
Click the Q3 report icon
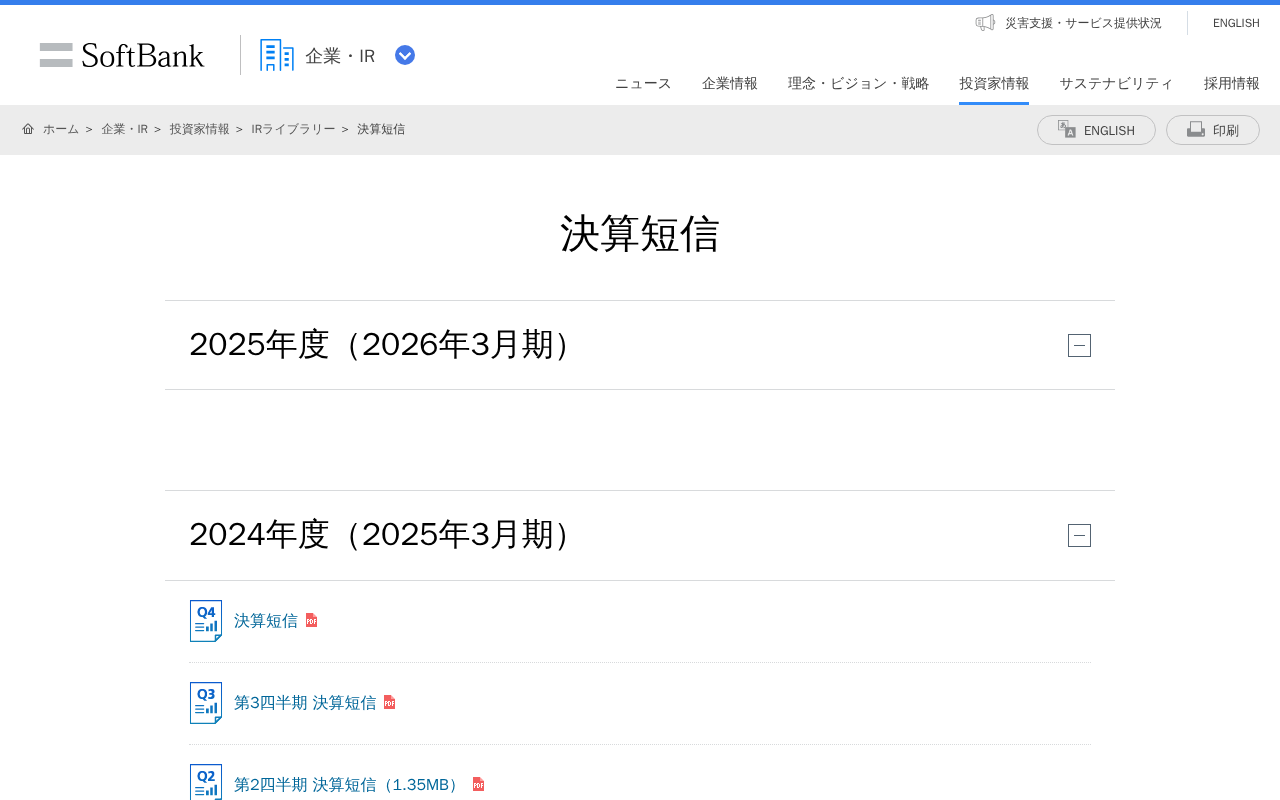coord(206,703)
